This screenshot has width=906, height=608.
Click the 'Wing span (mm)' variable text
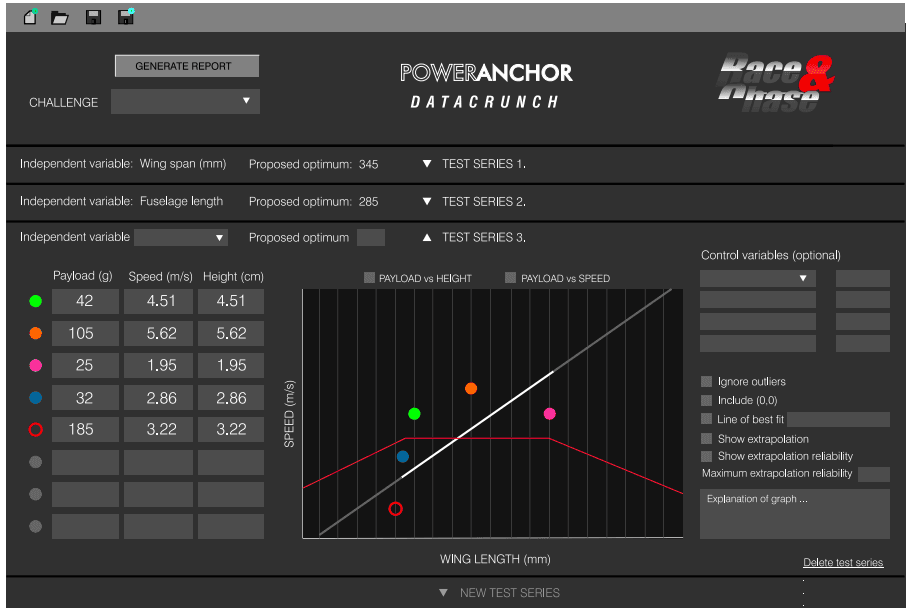pos(183,164)
